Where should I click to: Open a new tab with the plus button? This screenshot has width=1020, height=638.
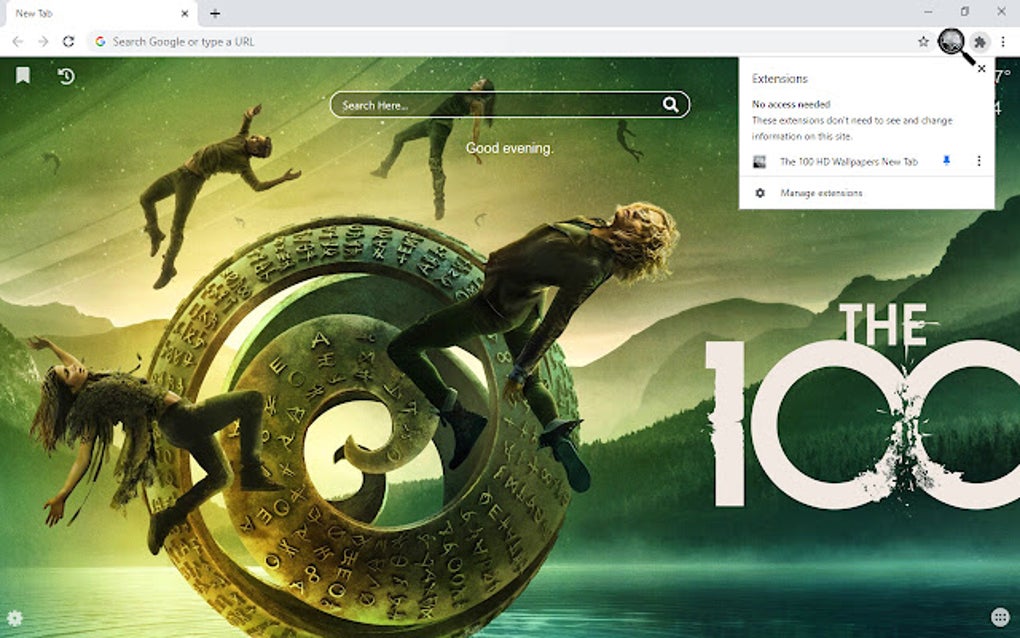[215, 13]
